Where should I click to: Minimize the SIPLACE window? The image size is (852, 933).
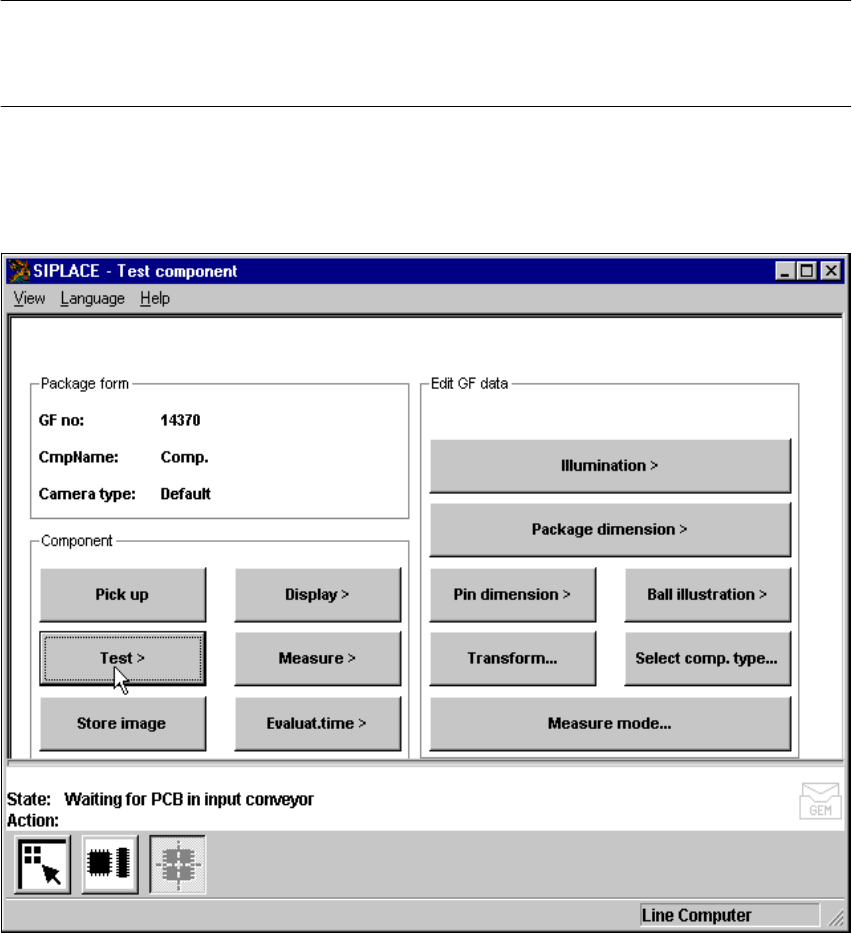785,271
